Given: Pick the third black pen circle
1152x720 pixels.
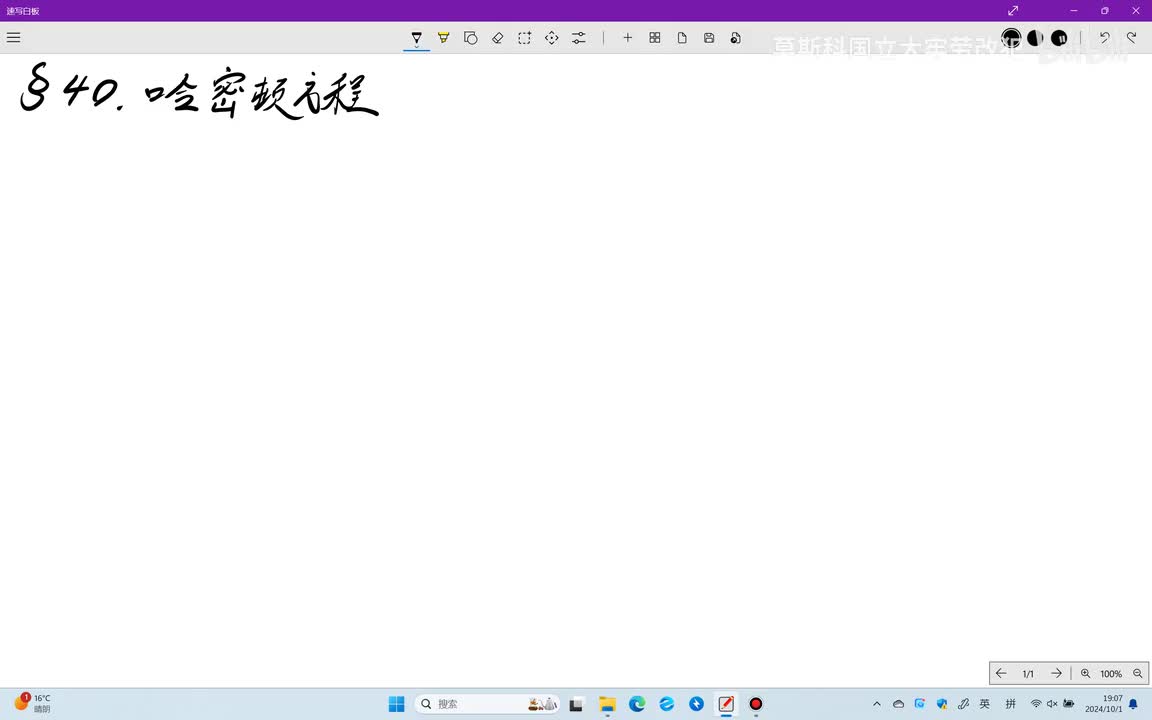Looking at the screenshot, I should [x=1059, y=37].
